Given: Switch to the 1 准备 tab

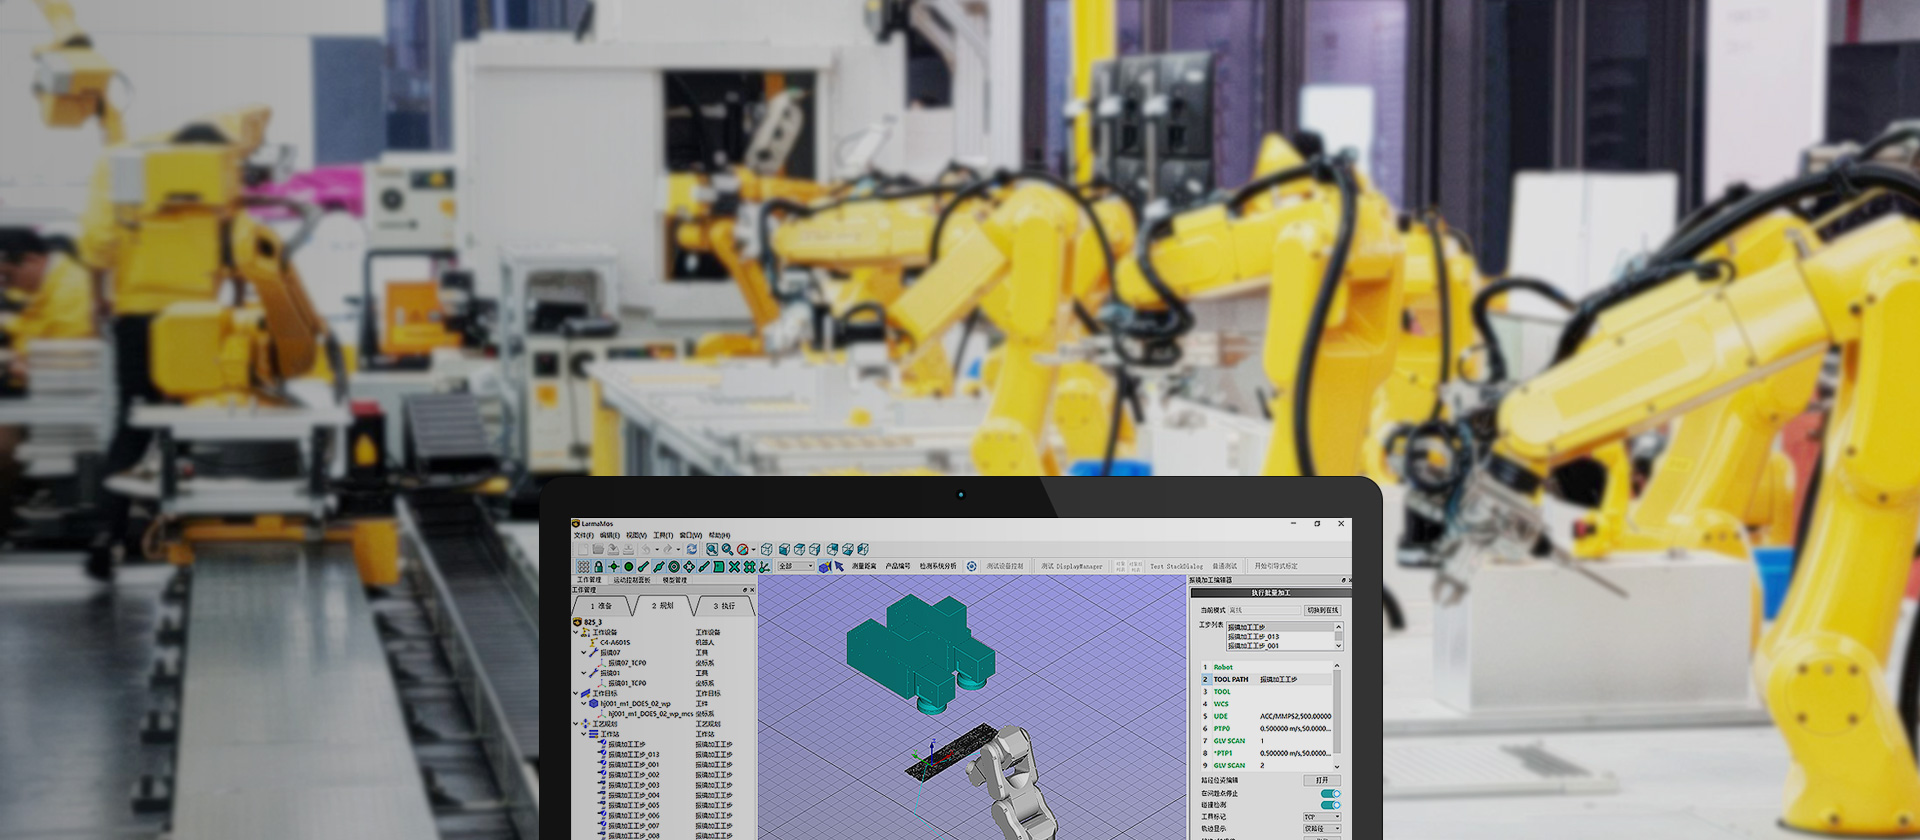Looking at the screenshot, I should (601, 606).
